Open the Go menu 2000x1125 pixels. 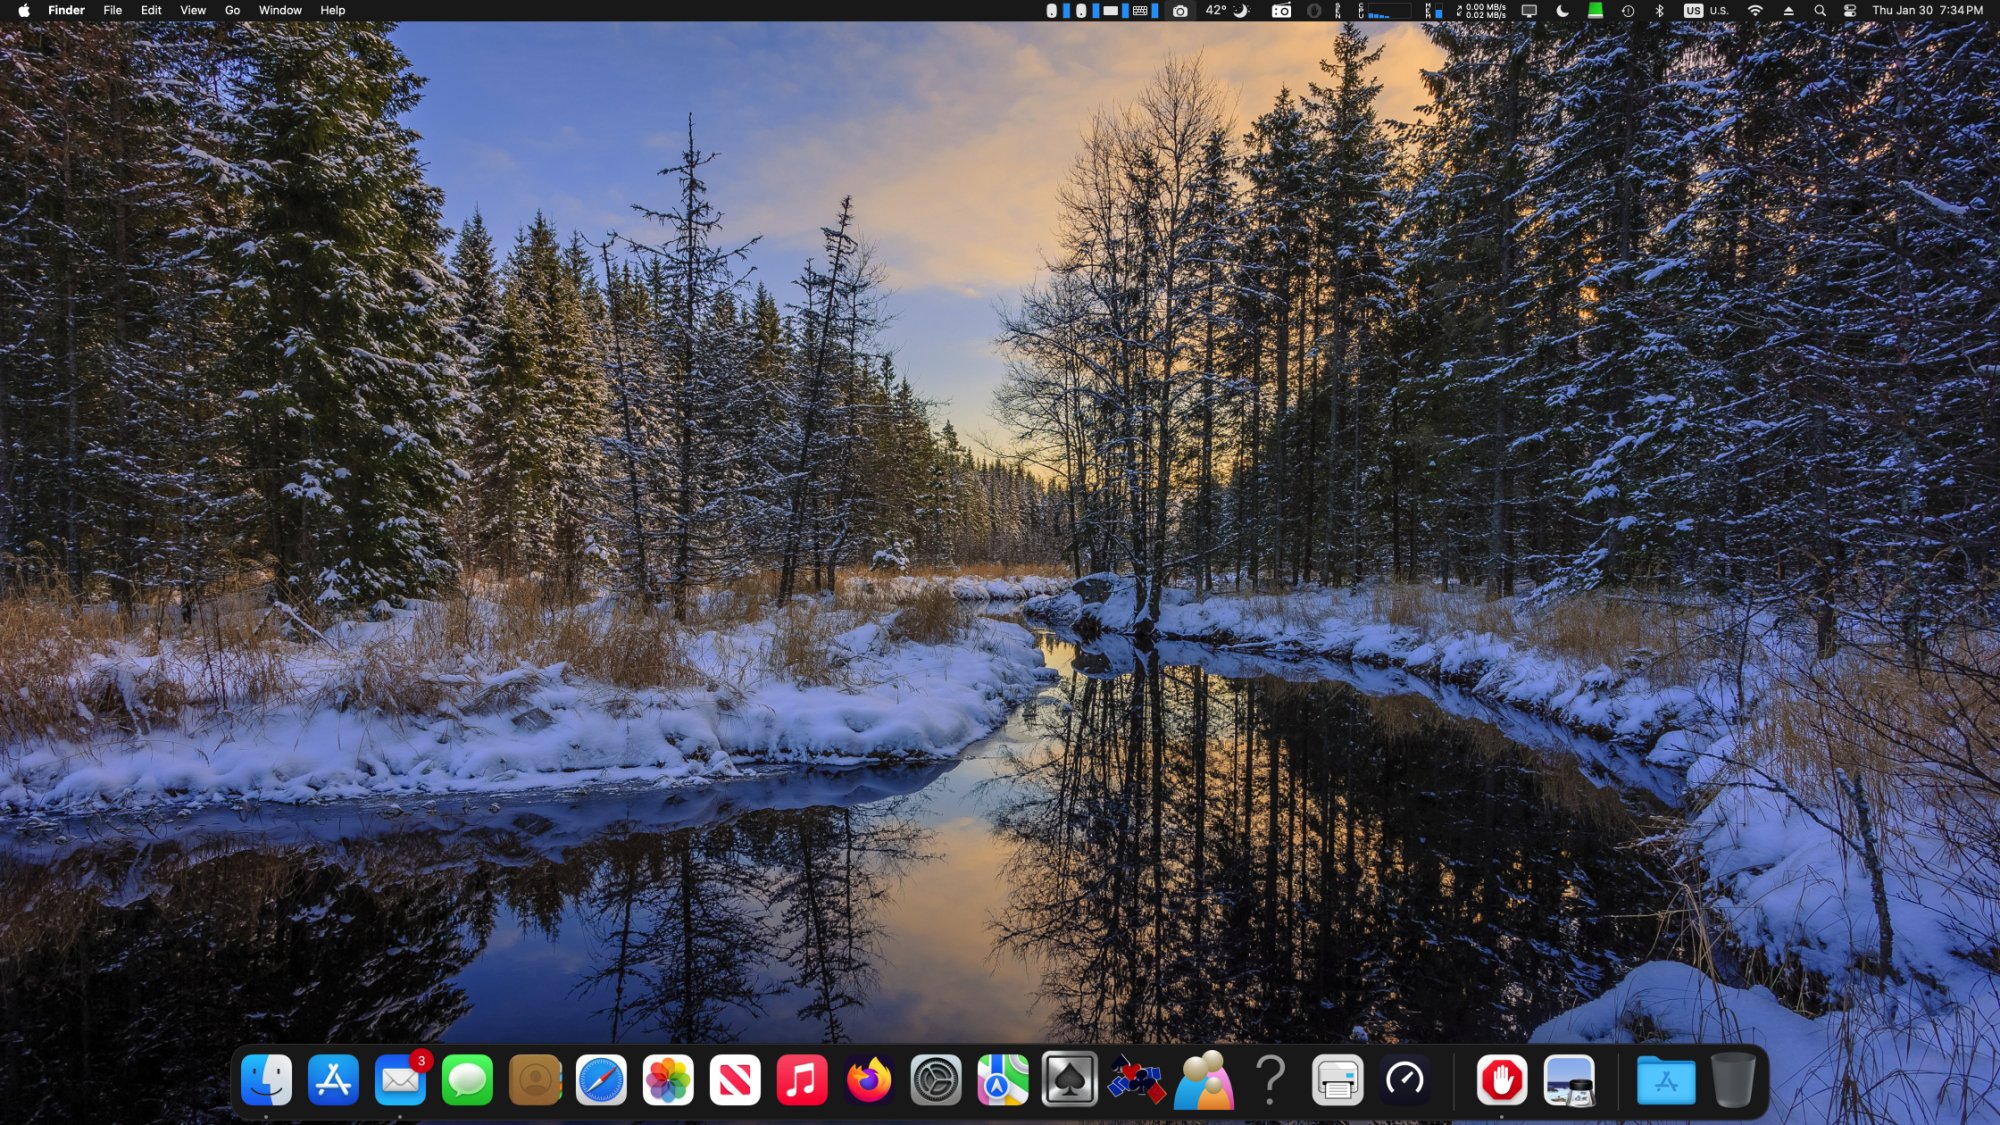pos(232,10)
